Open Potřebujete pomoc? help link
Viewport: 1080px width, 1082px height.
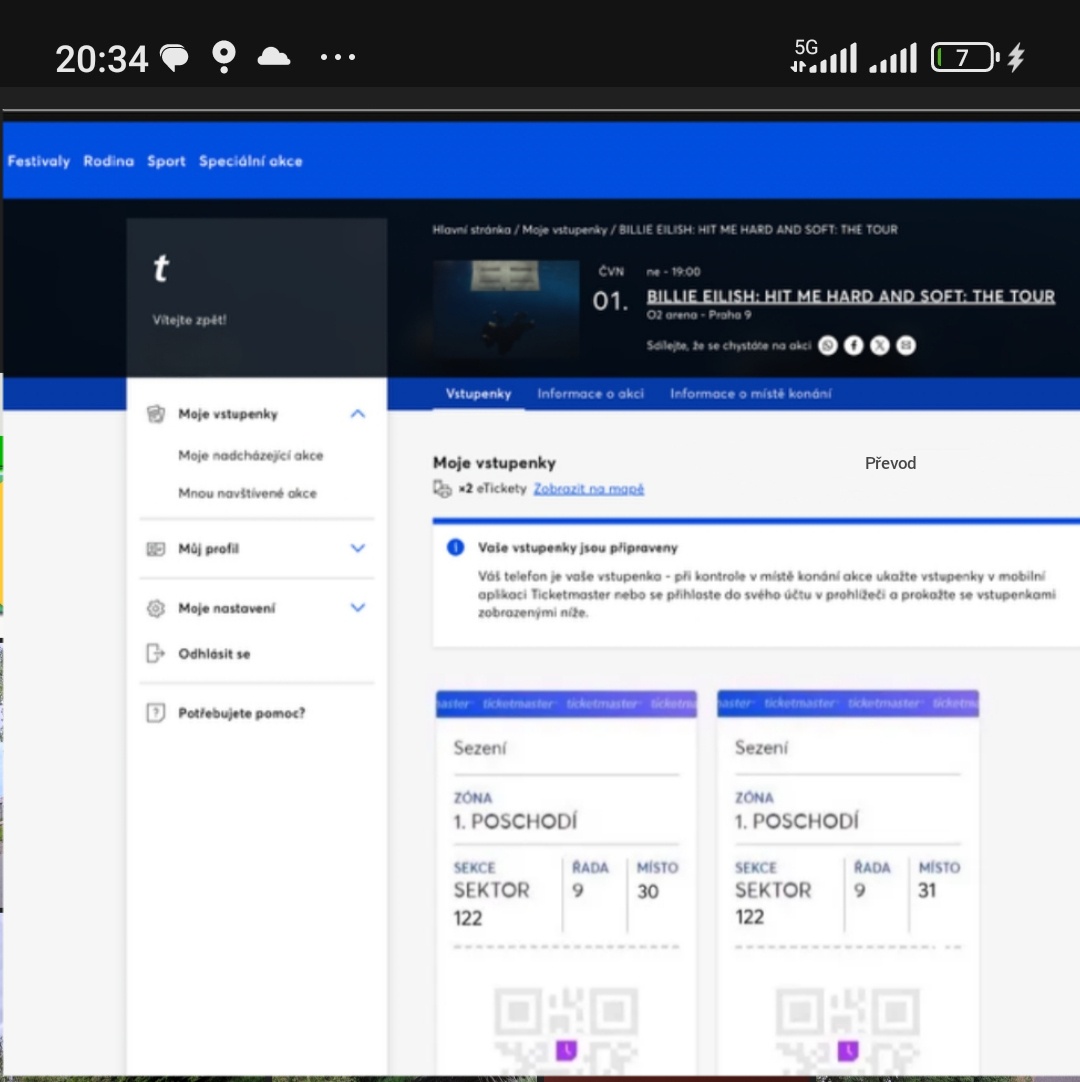click(242, 713)
